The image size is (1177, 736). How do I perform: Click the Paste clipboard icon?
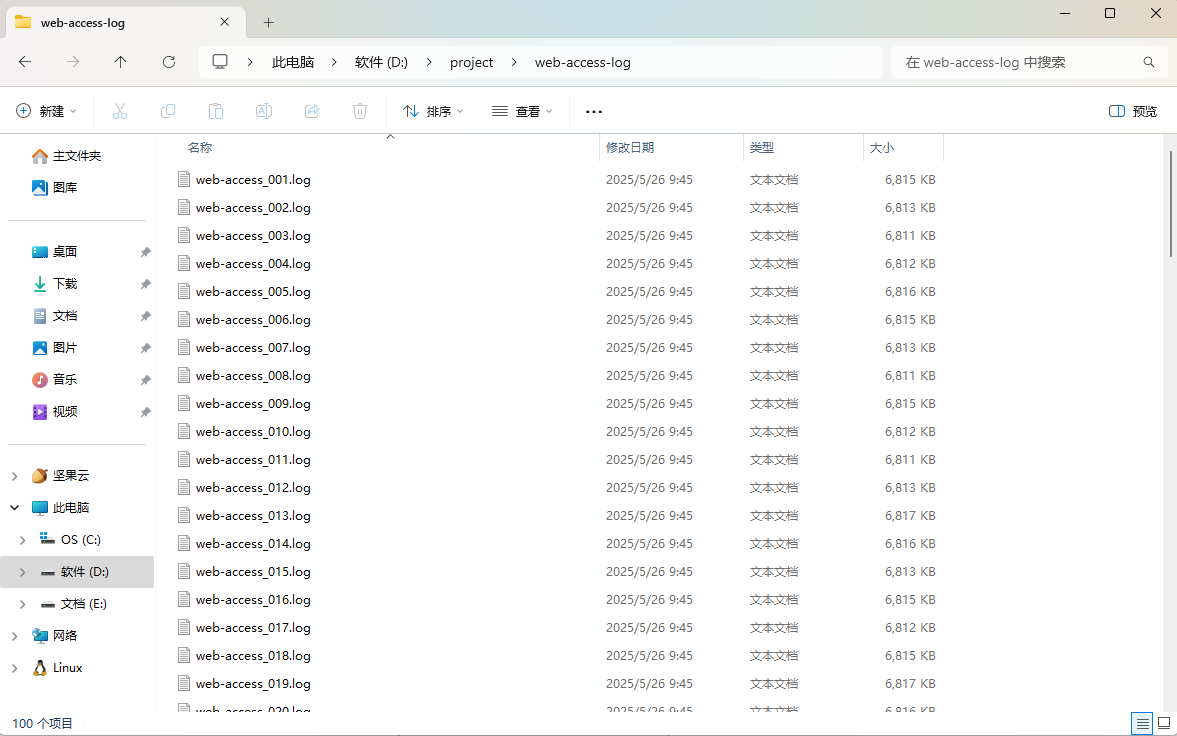(216, 111)
